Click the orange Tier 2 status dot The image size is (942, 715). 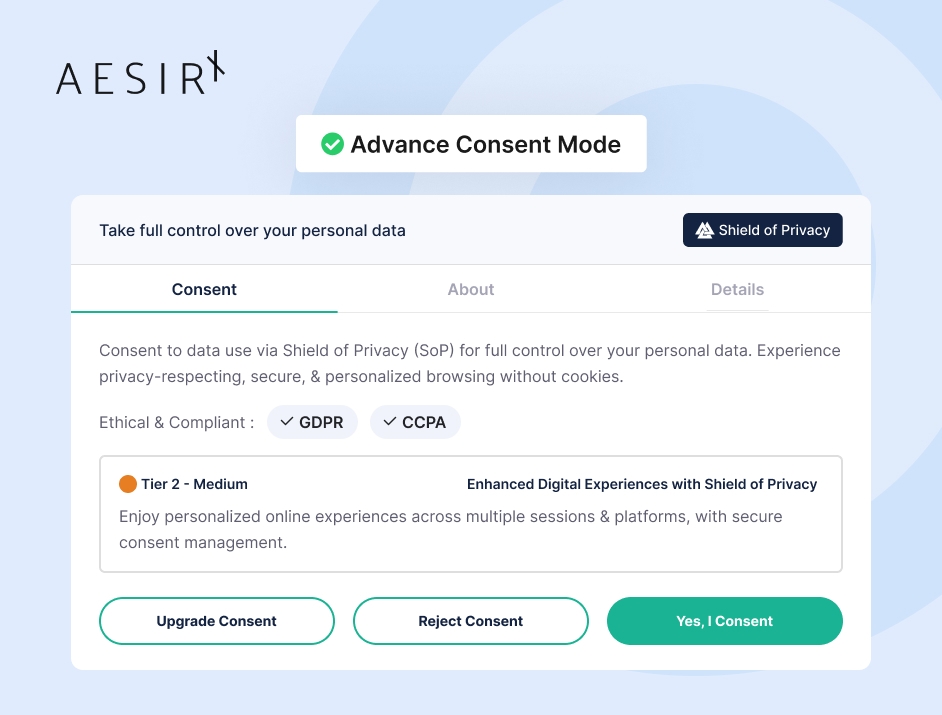point(128,483)
